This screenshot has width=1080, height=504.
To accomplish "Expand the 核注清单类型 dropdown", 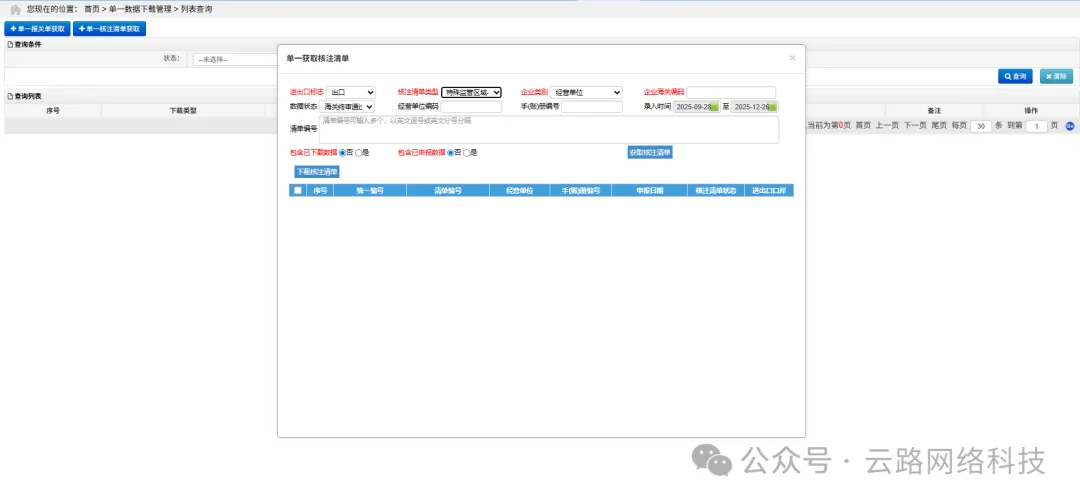I will (471, 93).
